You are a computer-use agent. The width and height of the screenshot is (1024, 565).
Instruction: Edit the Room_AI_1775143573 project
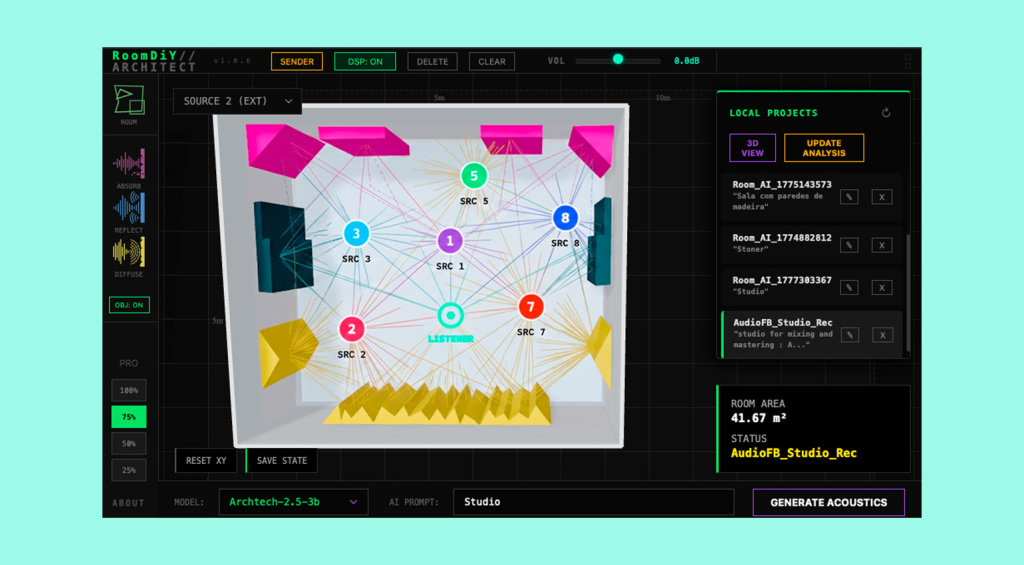tap(849, 197)
